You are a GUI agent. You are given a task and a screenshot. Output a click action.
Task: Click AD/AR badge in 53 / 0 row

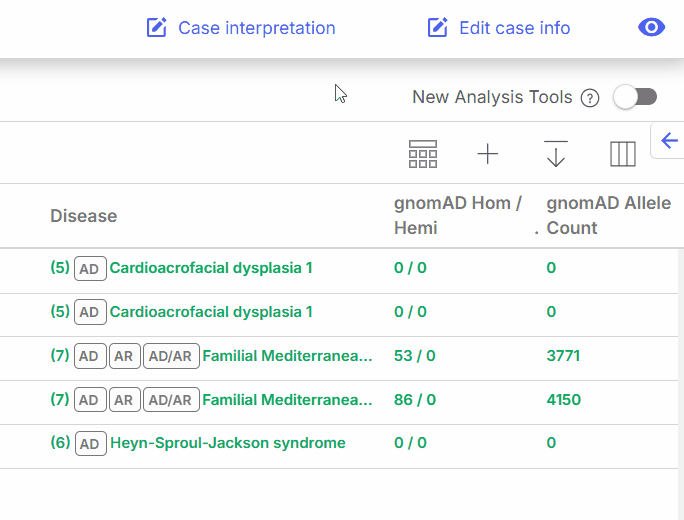pos(171,356)
